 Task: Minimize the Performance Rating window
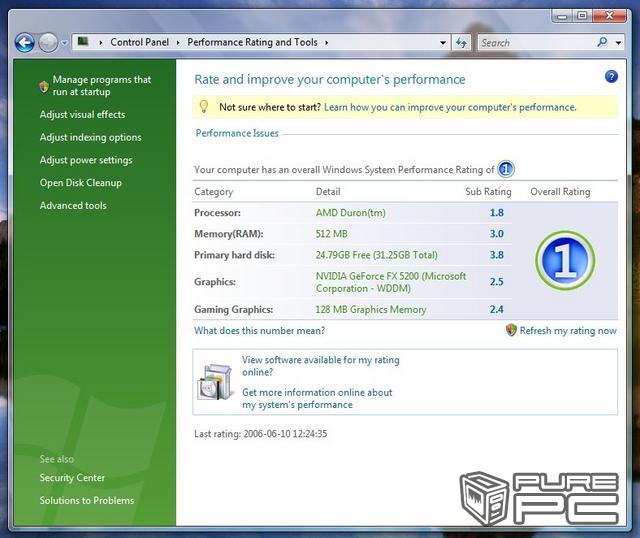(x=562, y=16)
